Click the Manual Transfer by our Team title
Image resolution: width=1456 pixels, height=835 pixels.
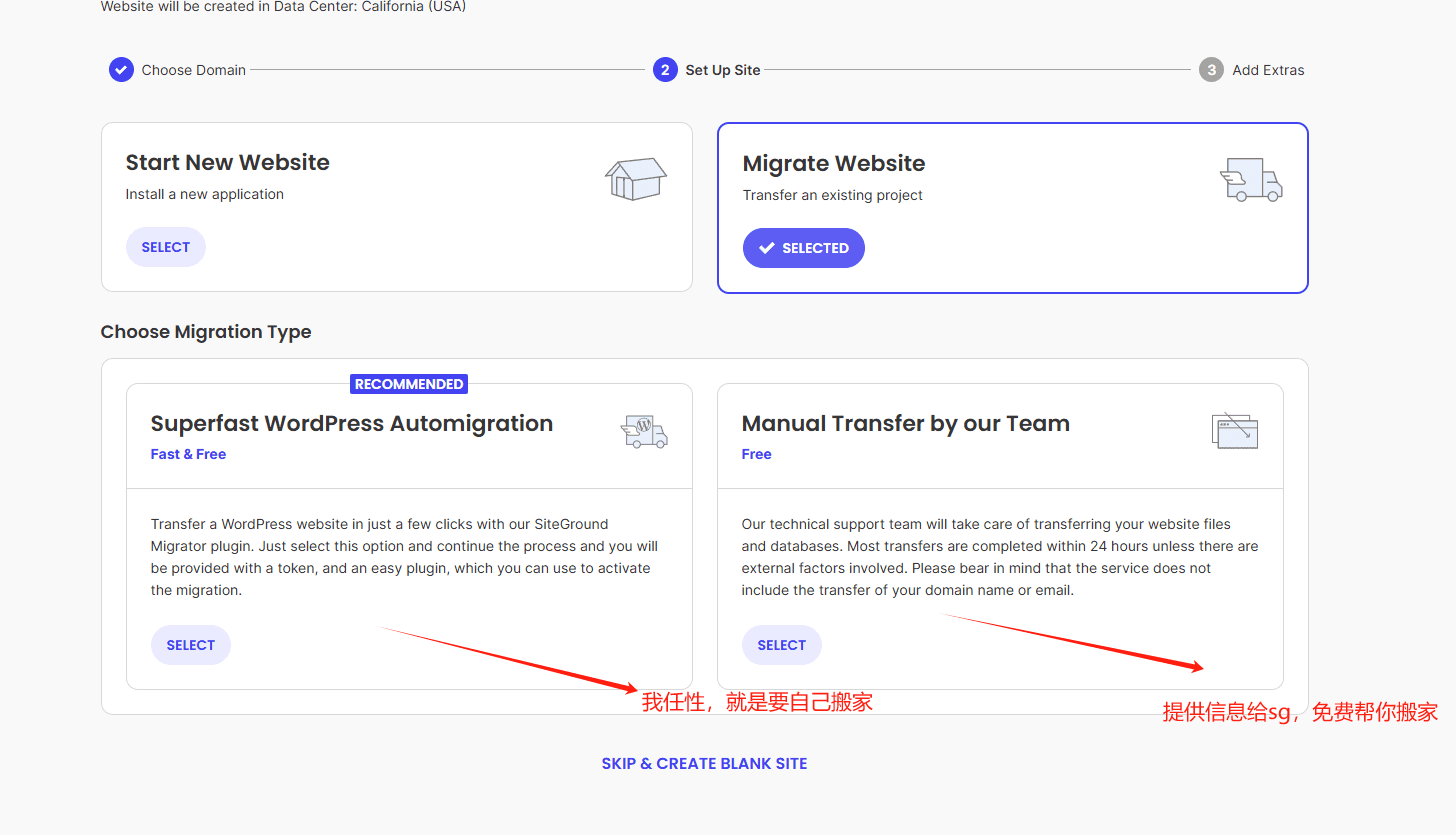(x=906, y=423)
